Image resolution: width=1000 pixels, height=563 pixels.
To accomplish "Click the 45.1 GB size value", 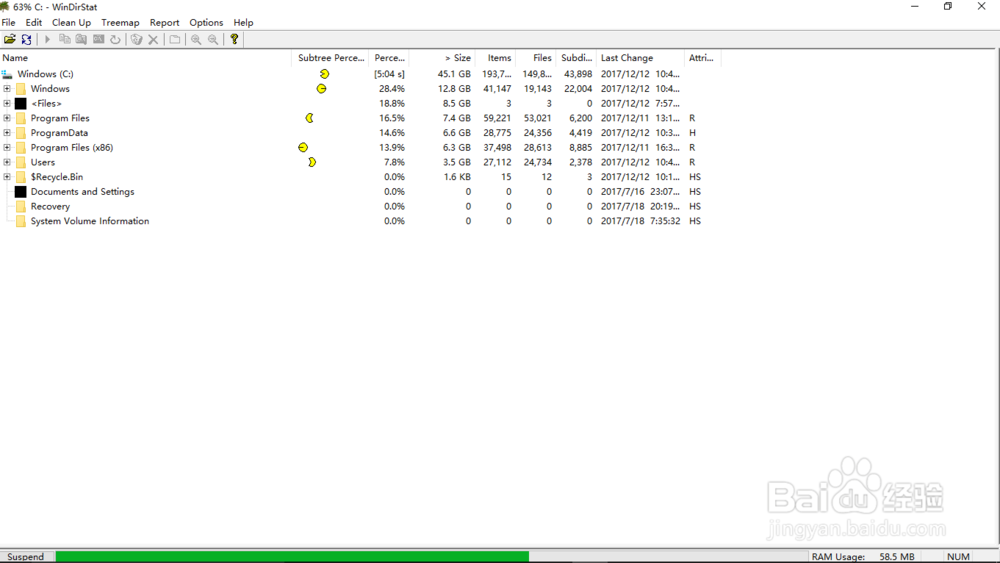I will [454, 74].
